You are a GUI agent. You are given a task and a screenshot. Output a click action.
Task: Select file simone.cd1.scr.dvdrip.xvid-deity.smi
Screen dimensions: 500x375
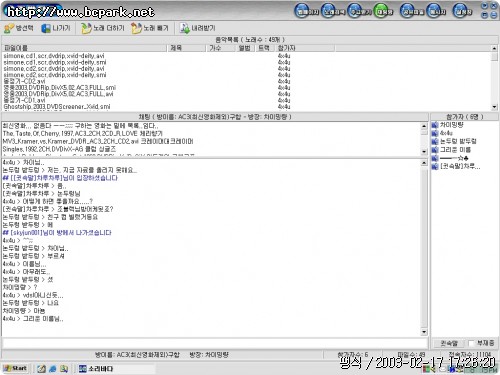click(x=55, y=62)
